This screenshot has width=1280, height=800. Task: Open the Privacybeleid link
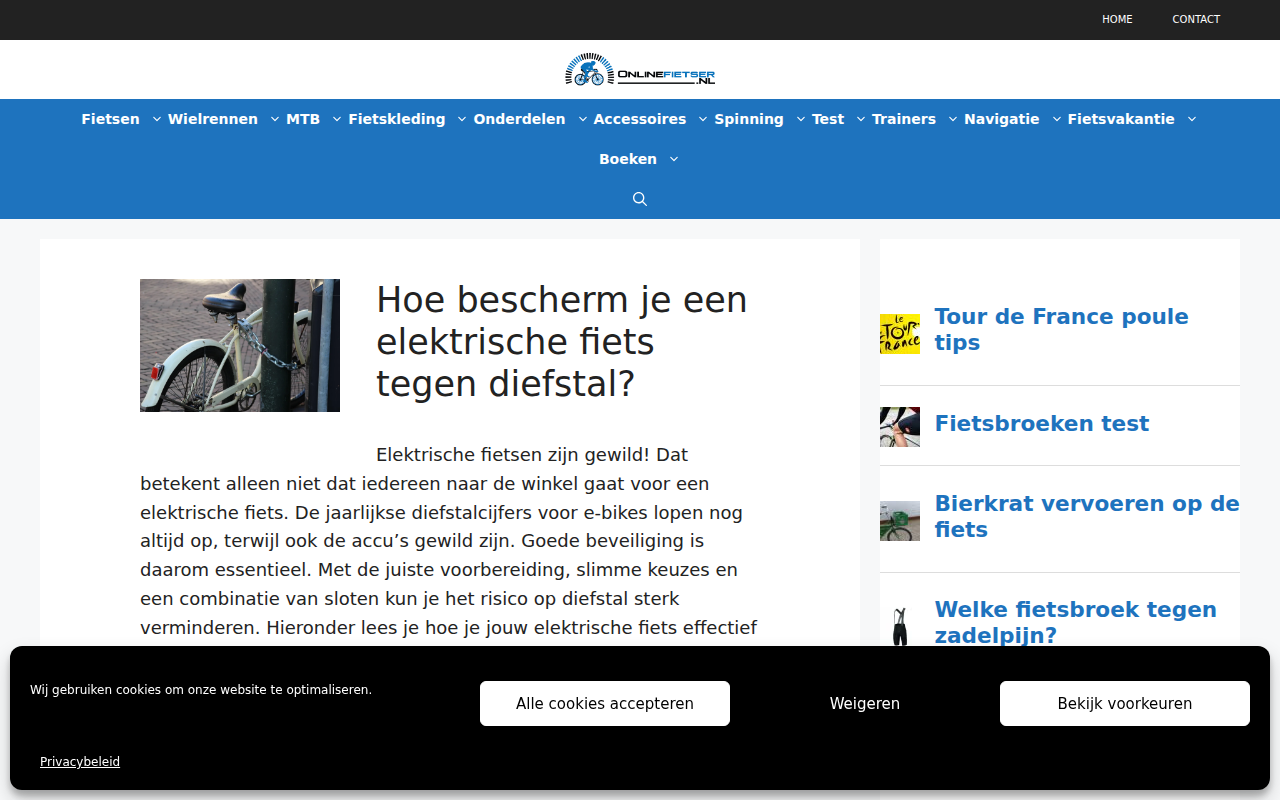coord(80,762)
